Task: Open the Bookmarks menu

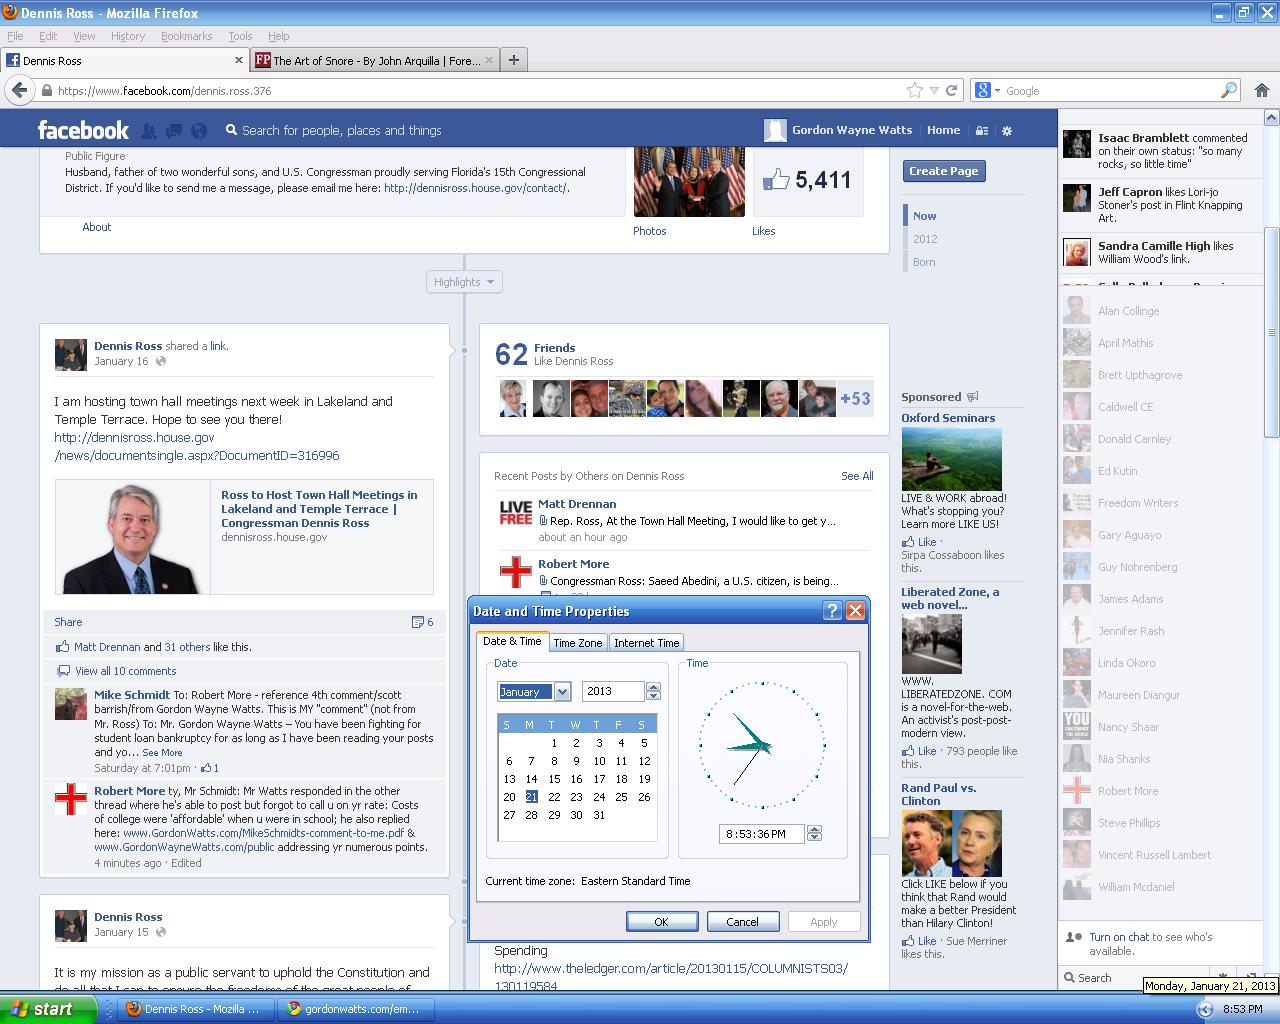Action: pos(186,36)
